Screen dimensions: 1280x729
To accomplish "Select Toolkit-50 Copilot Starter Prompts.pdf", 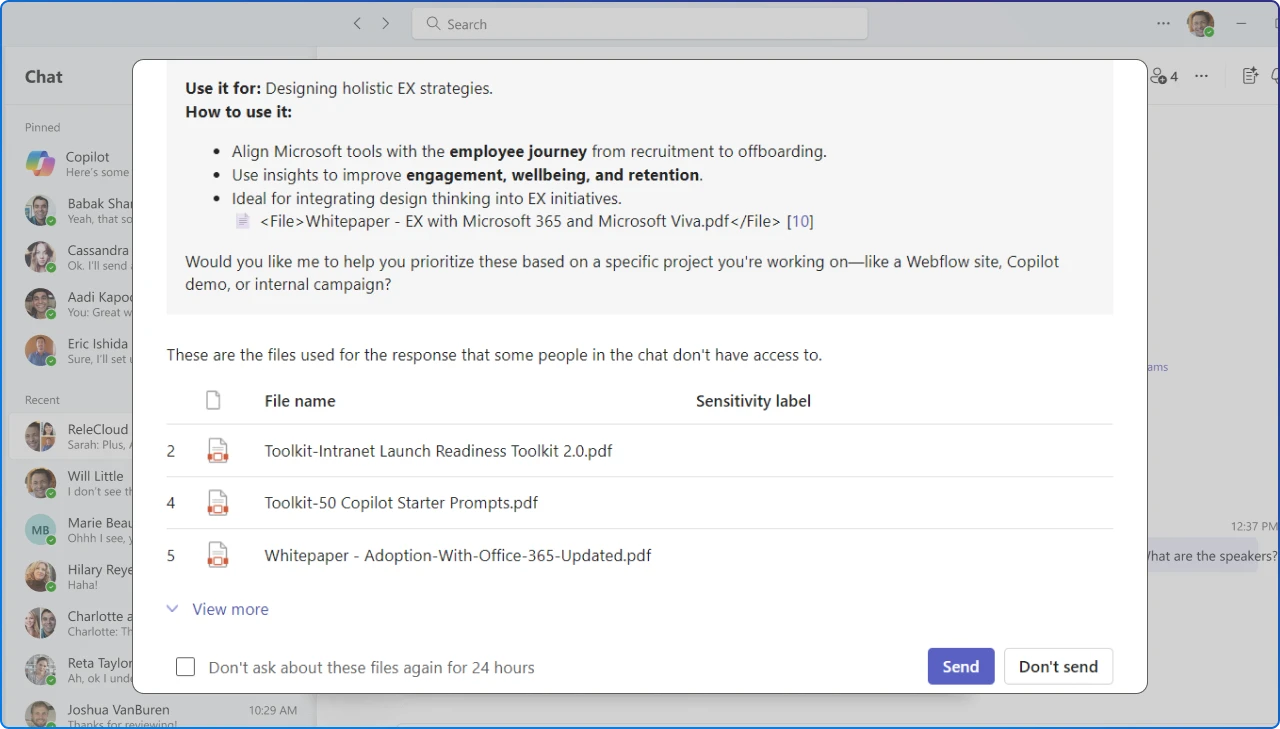I will [401, 503].
